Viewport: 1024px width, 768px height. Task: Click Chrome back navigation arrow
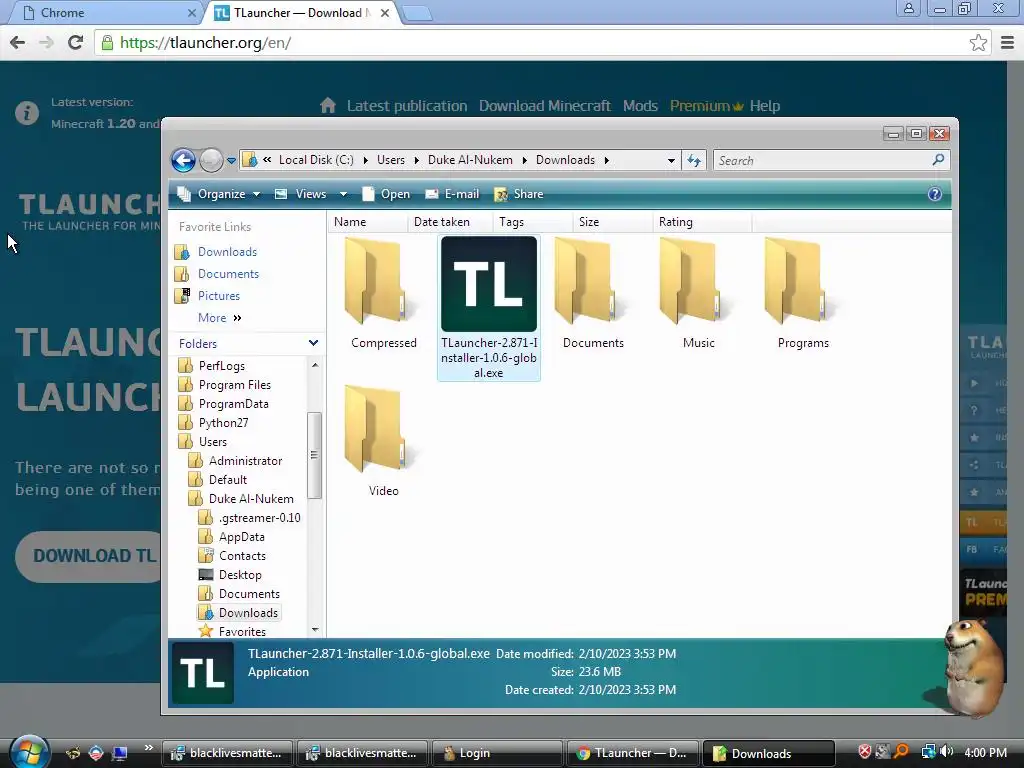coord(18,42)
